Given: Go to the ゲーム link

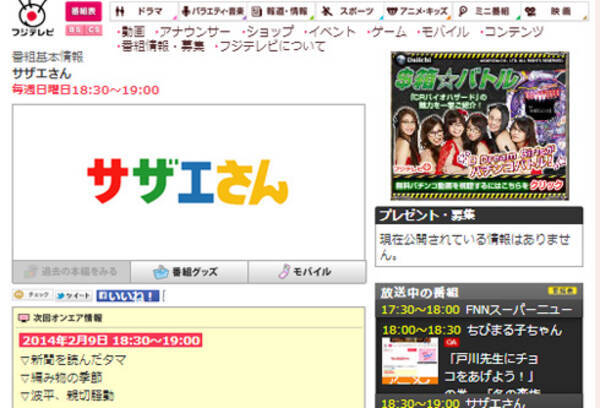Looking at the screenshot, I should pyautogui.click(x=389, y=32).
